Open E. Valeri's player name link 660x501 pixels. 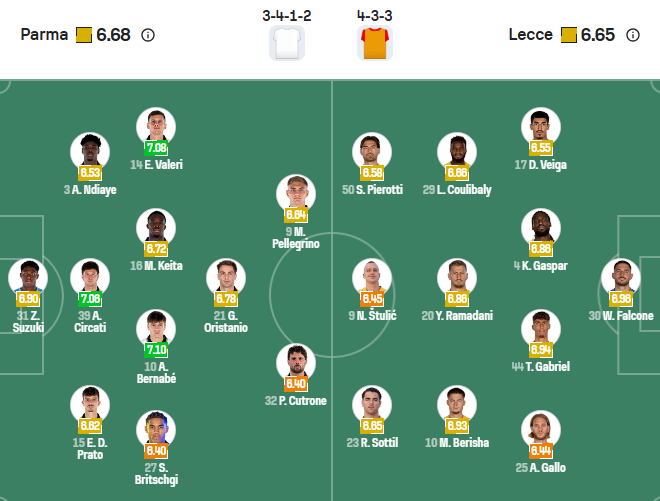point(156,165)
